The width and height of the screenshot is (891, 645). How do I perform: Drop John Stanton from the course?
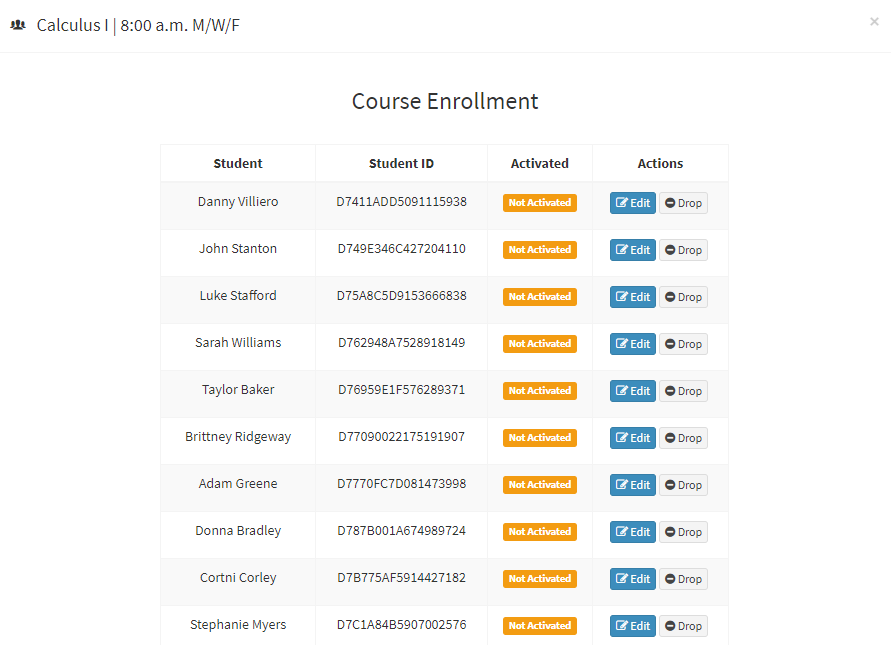click(x=684, y=250)
